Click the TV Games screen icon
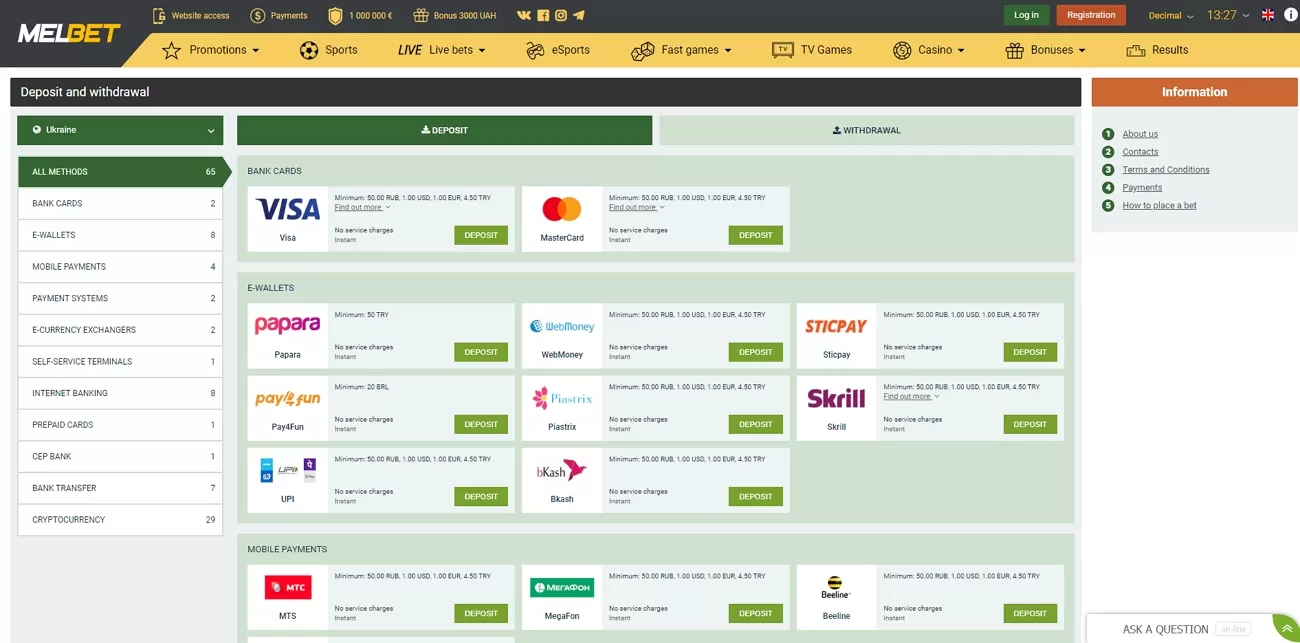 click(x=783, y=50)
